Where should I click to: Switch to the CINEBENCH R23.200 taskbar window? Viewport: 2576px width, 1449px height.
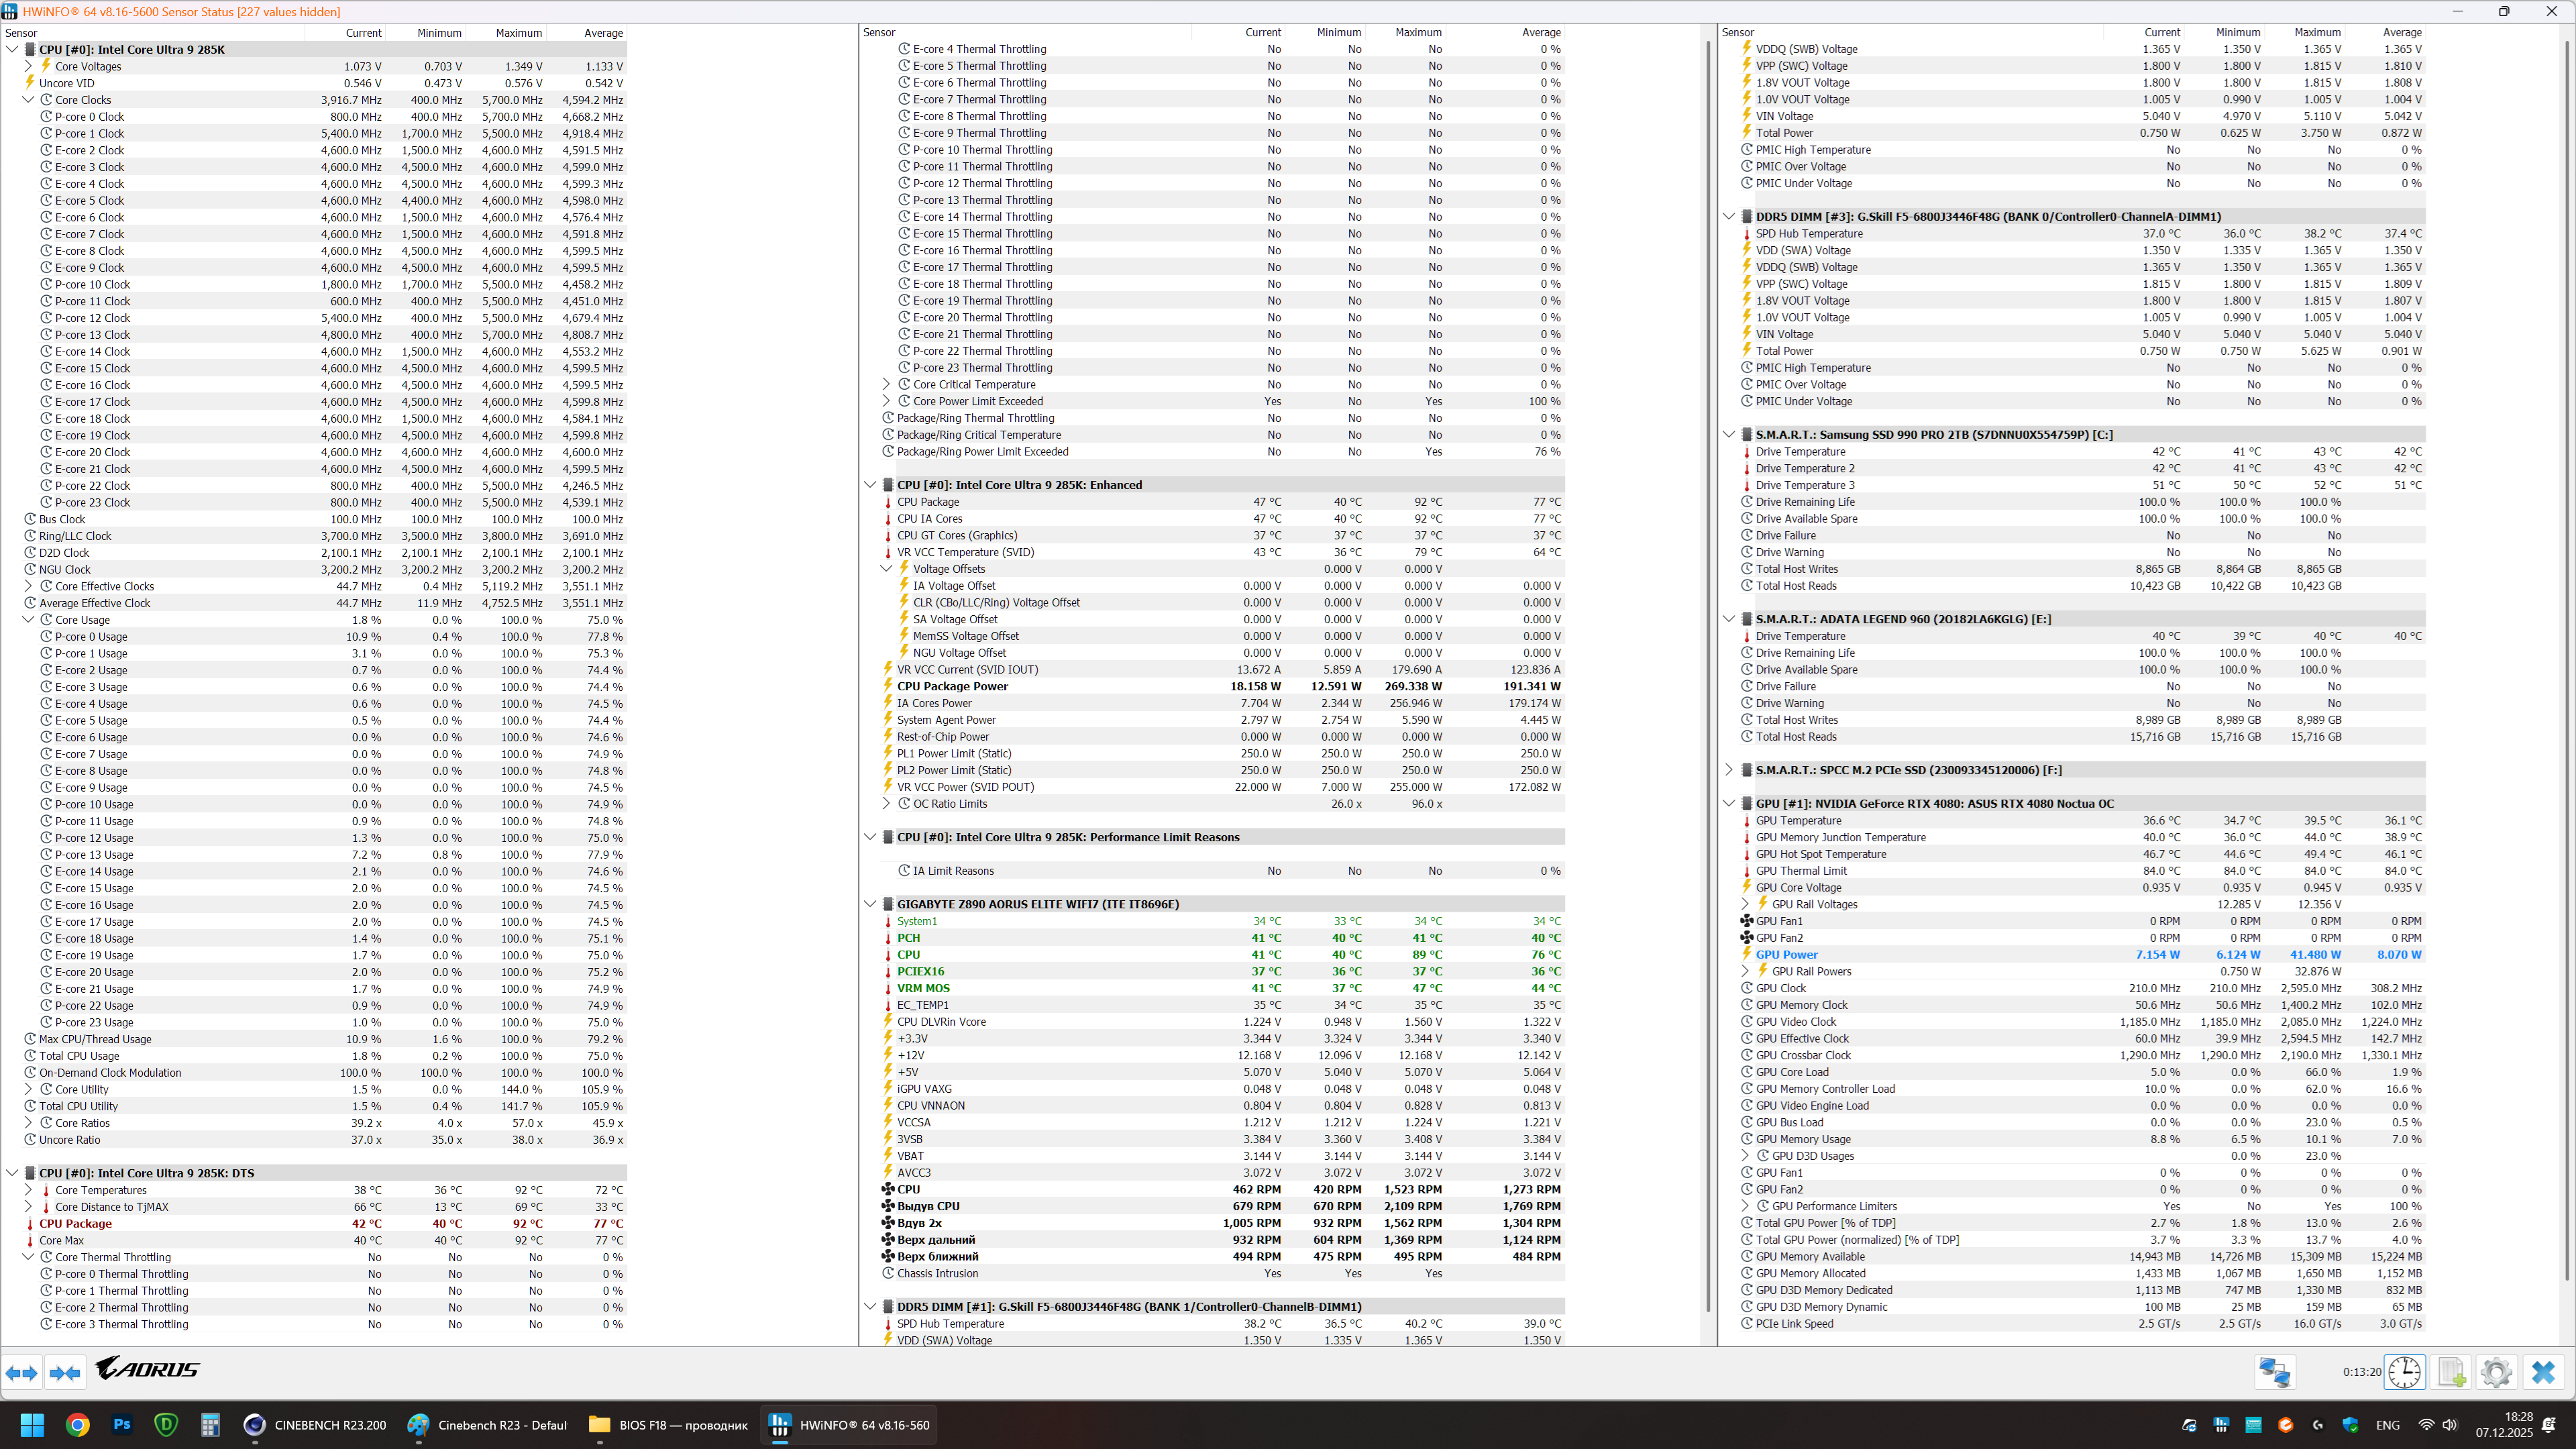coord(315,1425)
